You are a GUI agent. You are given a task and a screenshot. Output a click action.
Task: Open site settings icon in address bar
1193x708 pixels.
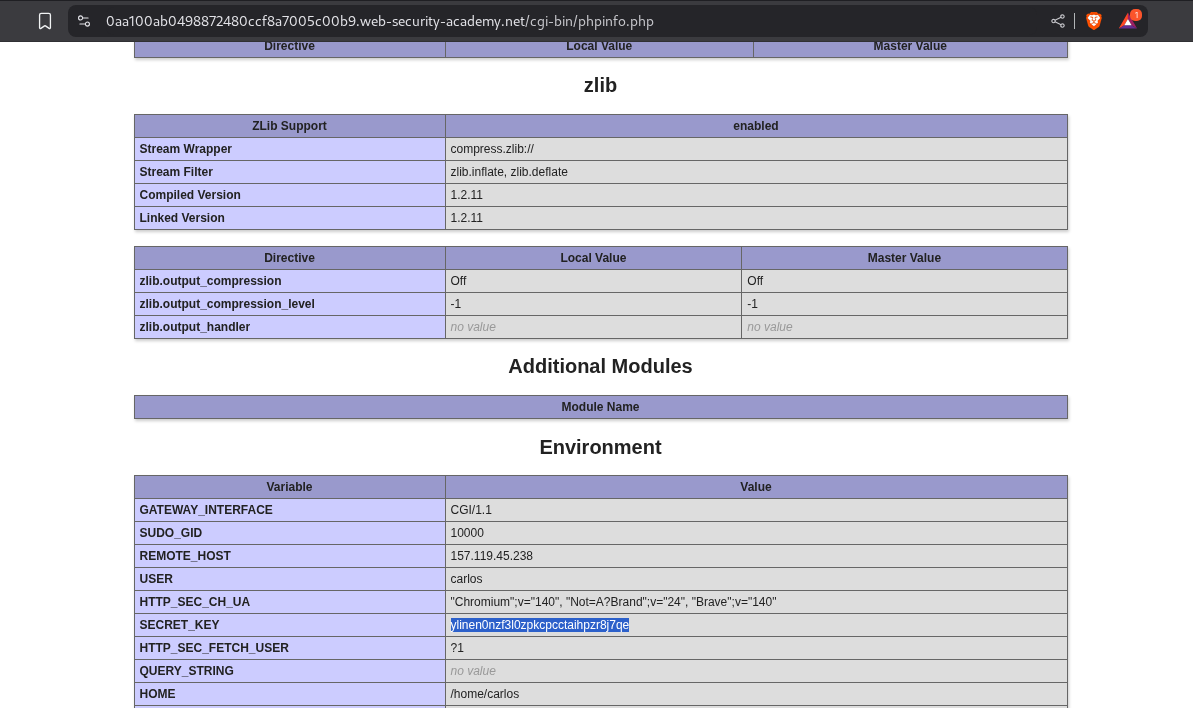coord(84,21)
